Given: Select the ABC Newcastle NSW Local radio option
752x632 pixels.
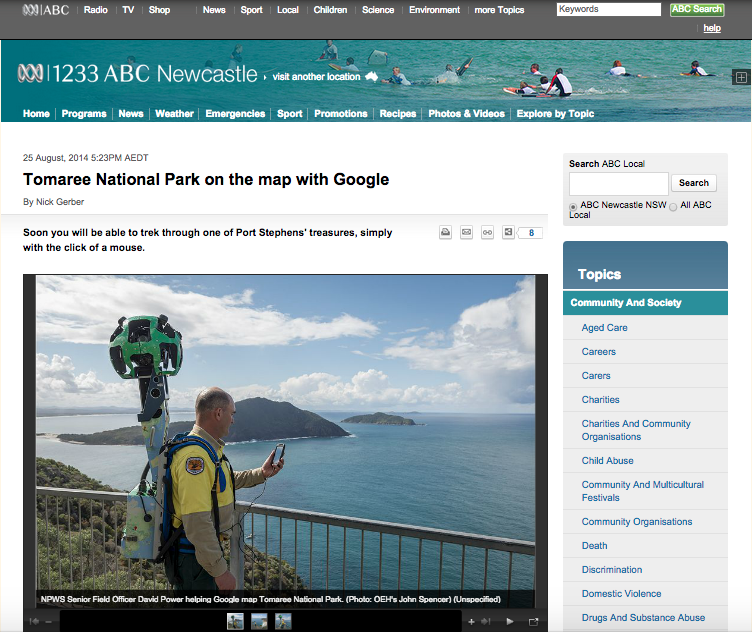Looking at the screenshot, I should point(573,207).
